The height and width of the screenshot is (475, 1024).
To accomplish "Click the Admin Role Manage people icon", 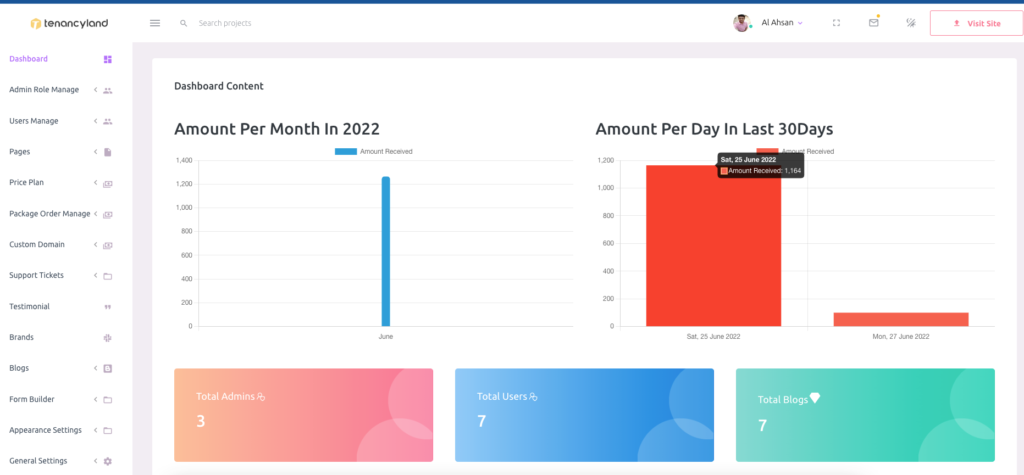I will coord(108,91).
